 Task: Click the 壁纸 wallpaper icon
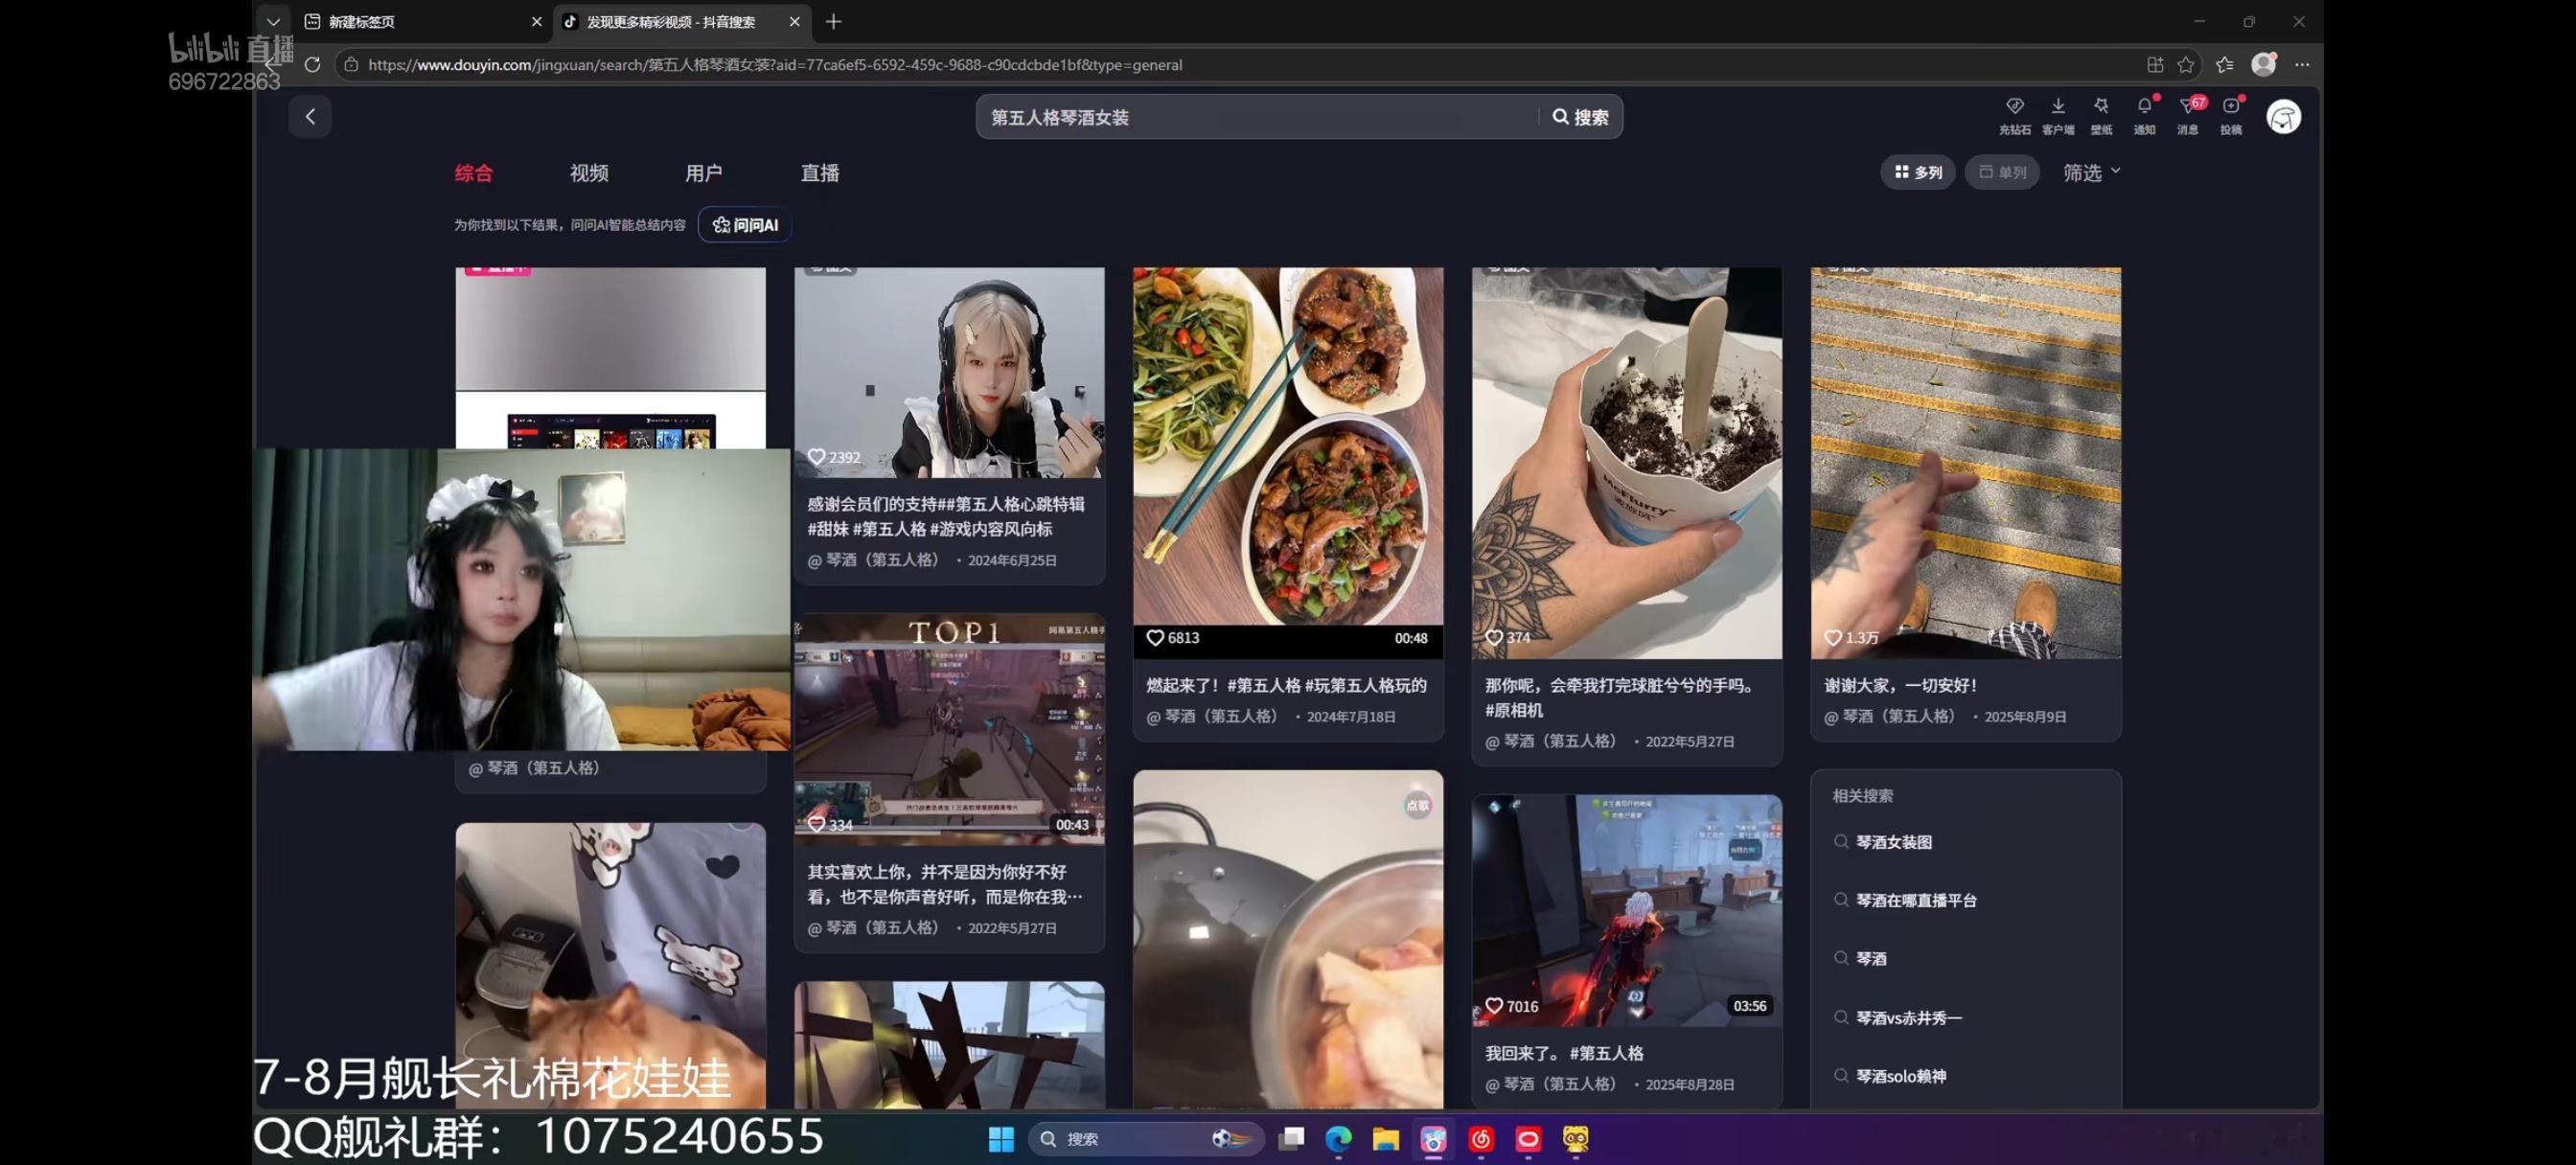(x=2101, y=115)
